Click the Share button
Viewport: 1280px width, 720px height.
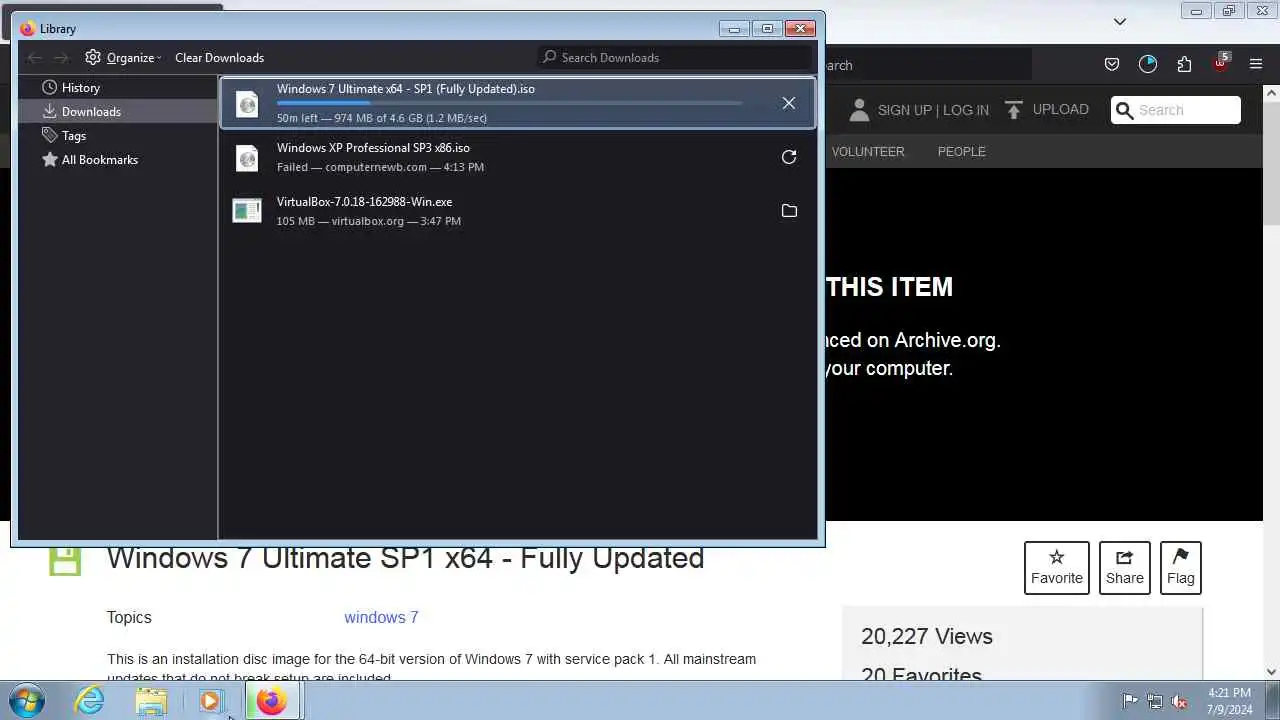(1125, 568)
